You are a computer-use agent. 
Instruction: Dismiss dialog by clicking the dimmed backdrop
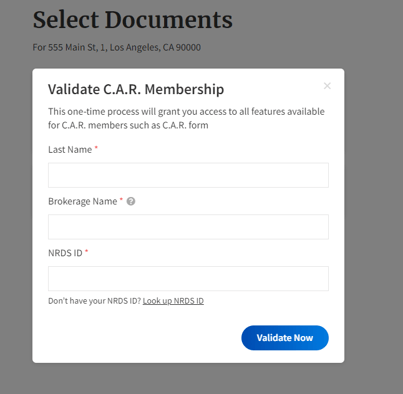pos(373,200)
